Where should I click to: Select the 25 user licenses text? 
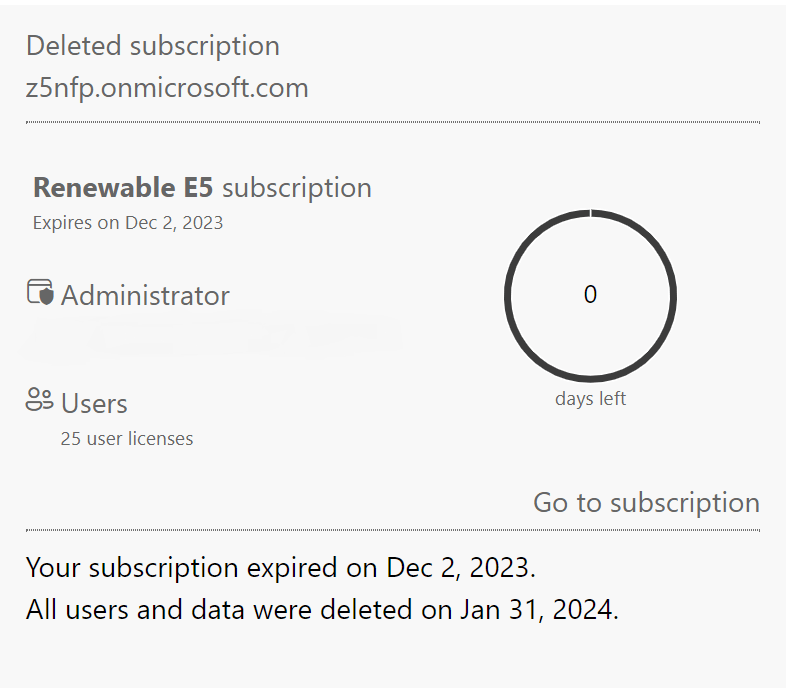(127, 438)
